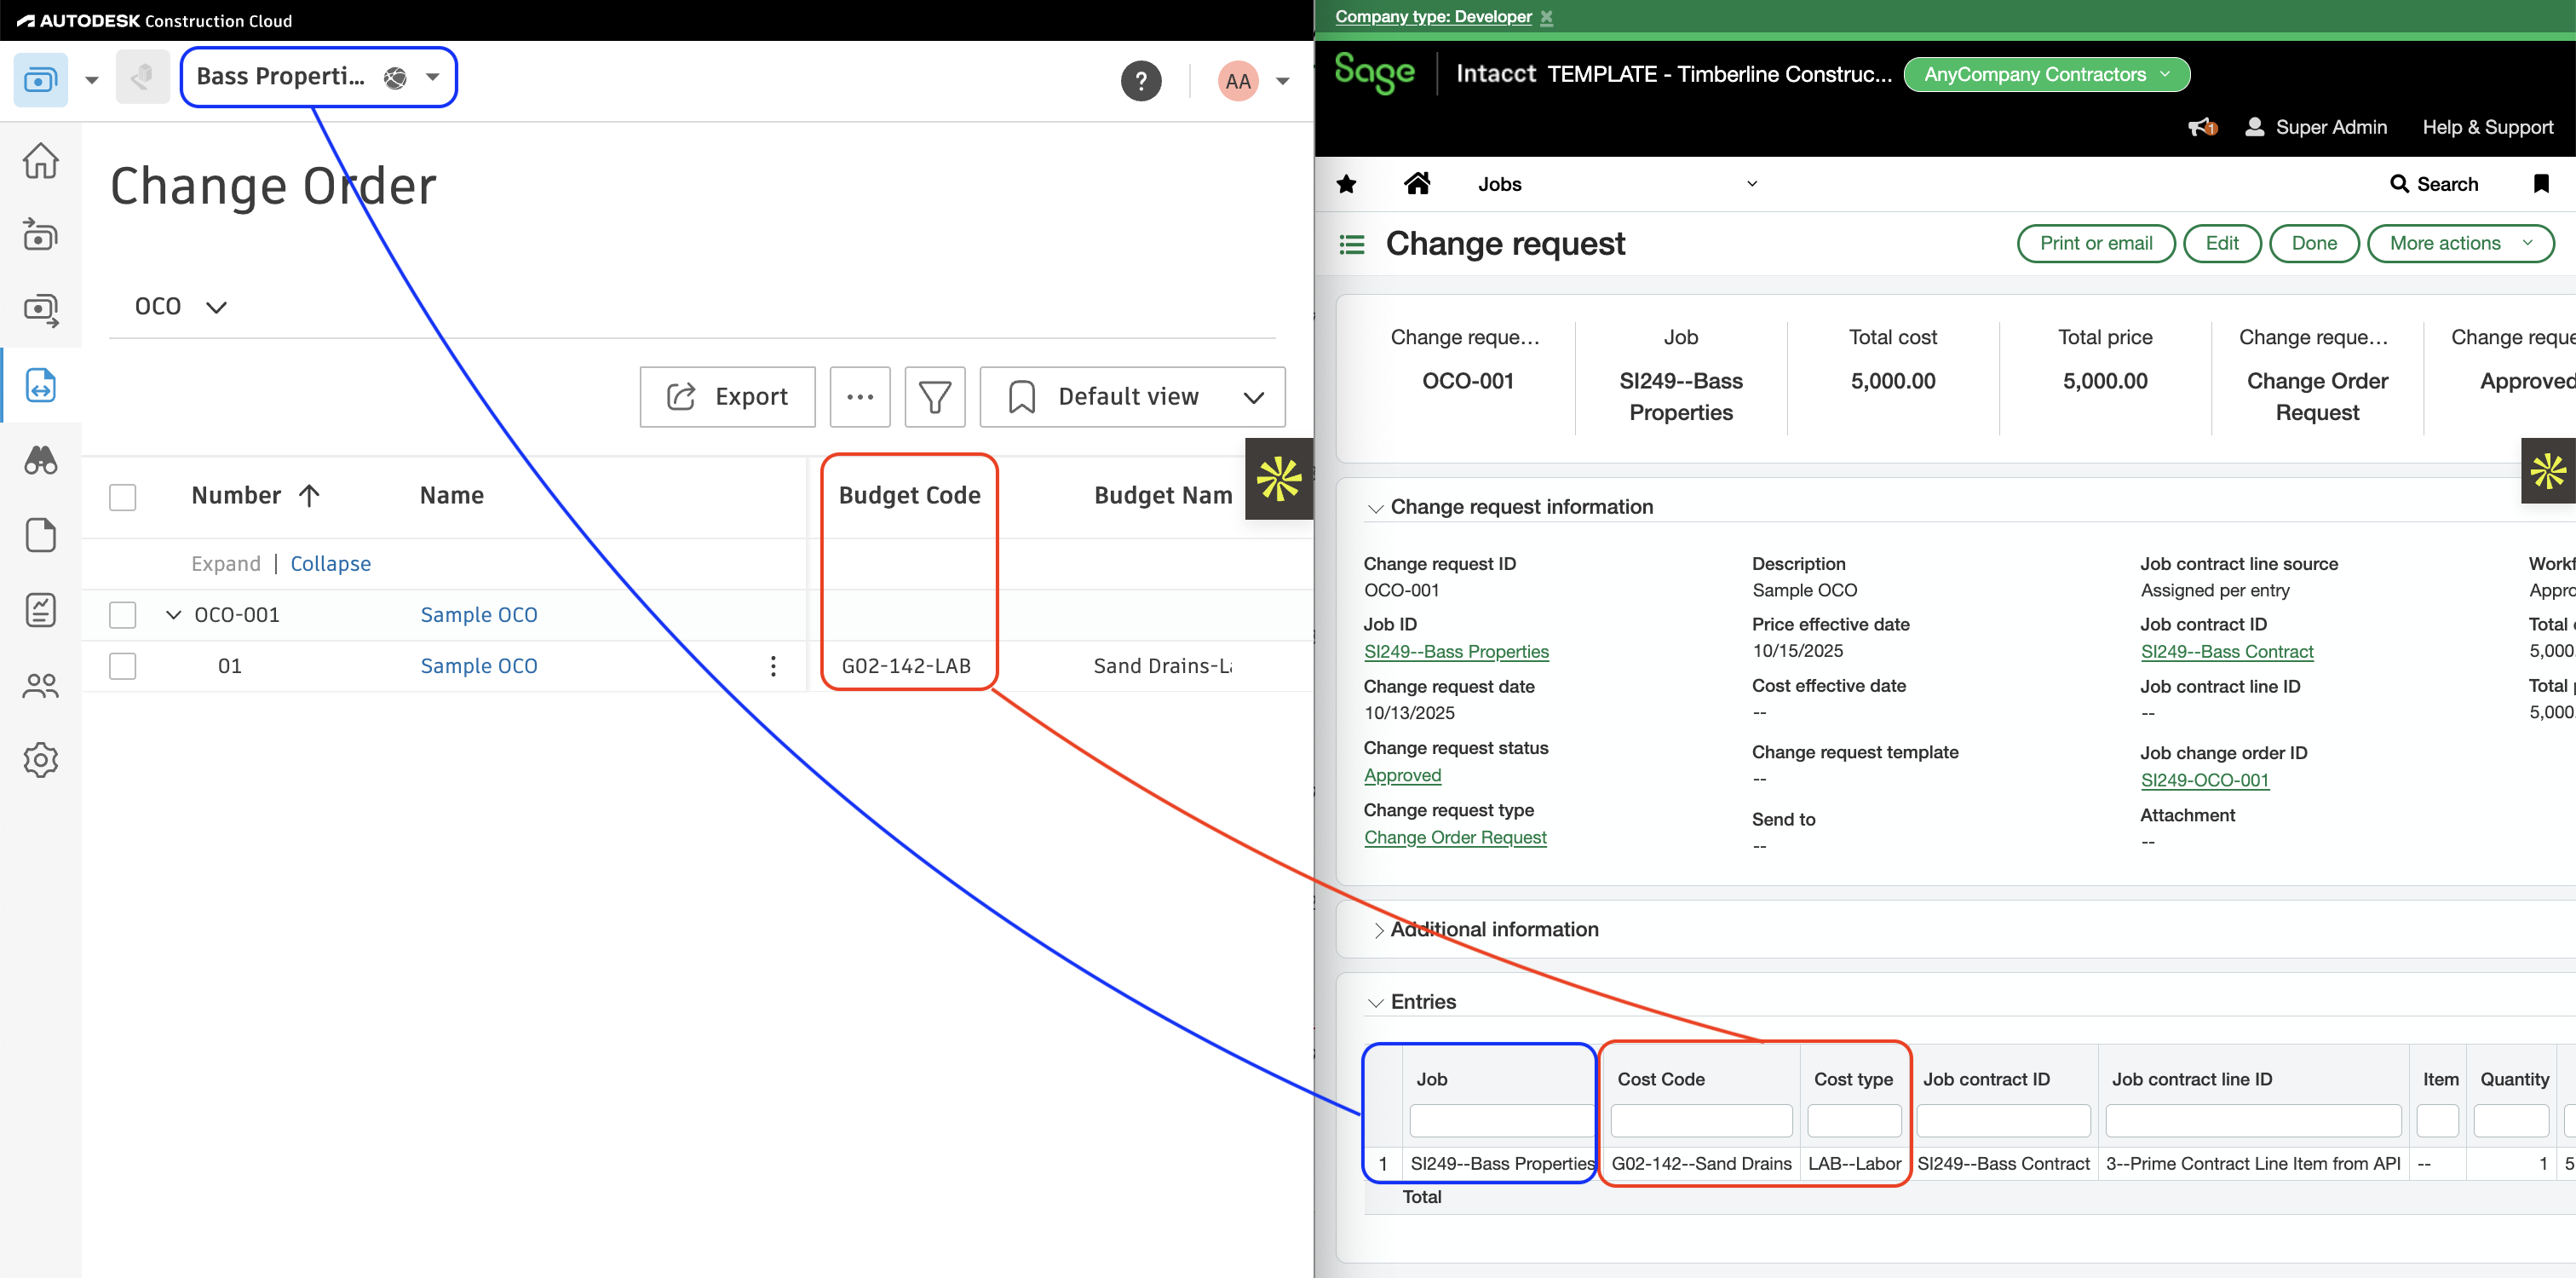Click the Export button
Image resolution: width=2576 pixels, height=1278 pixels.
(727, 396)
